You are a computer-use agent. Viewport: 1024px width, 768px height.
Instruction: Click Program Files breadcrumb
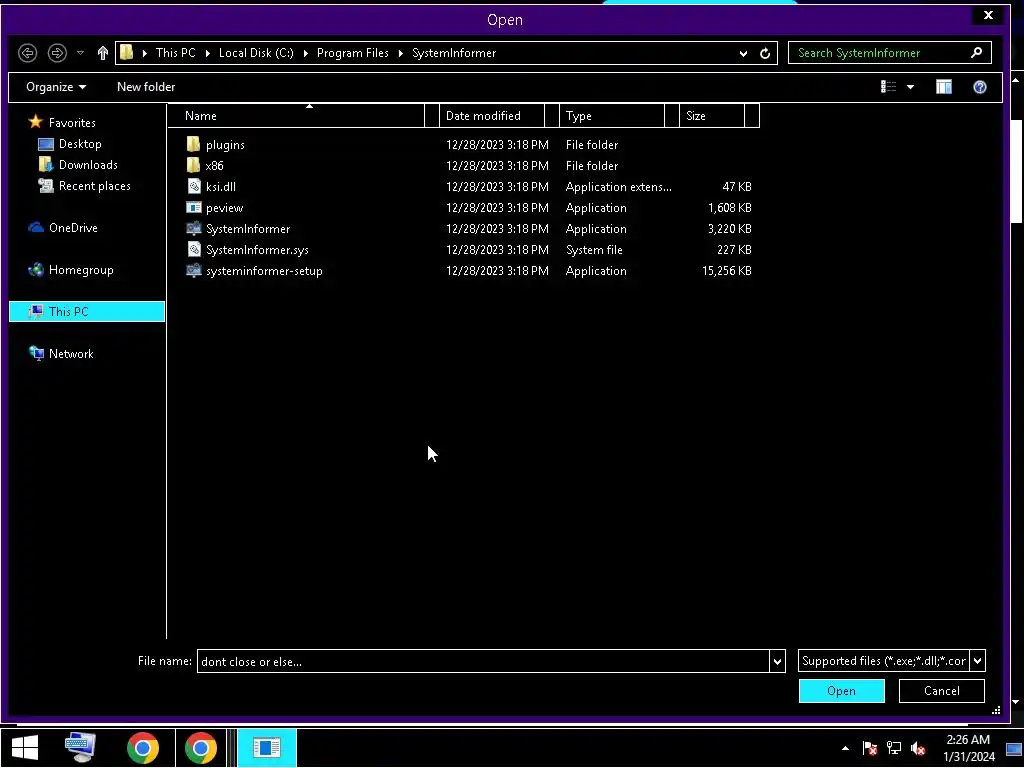pyautogui.click(x=353, y=53)
